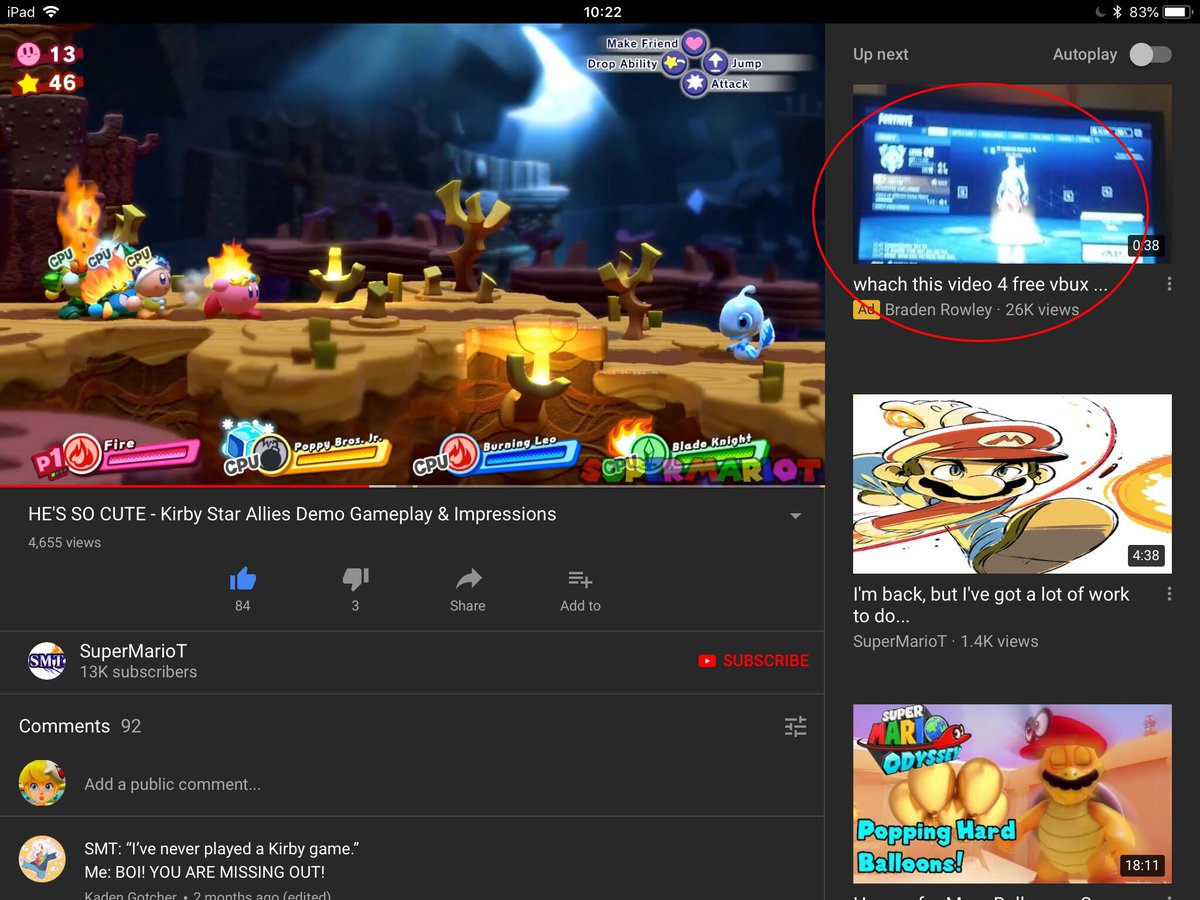Screen dimensions: 1200x900
Task: Like the video with thumbs up
Action: (242, 578)
